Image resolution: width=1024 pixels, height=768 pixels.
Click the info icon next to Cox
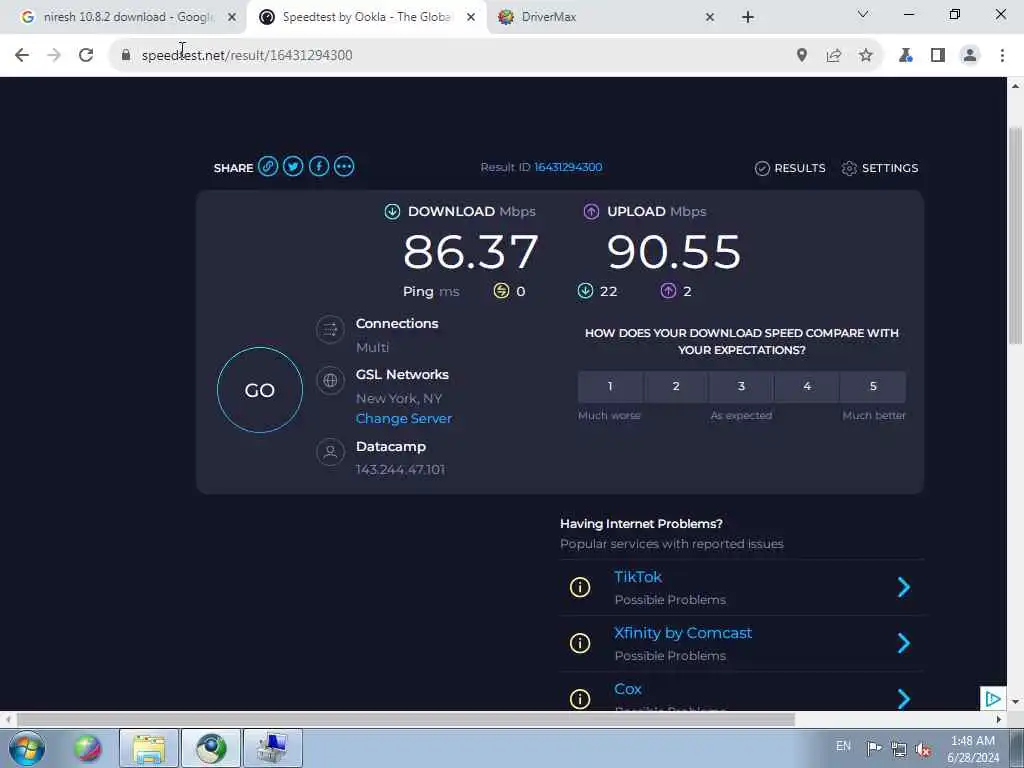pyautogui.click(x=580, y=699)
